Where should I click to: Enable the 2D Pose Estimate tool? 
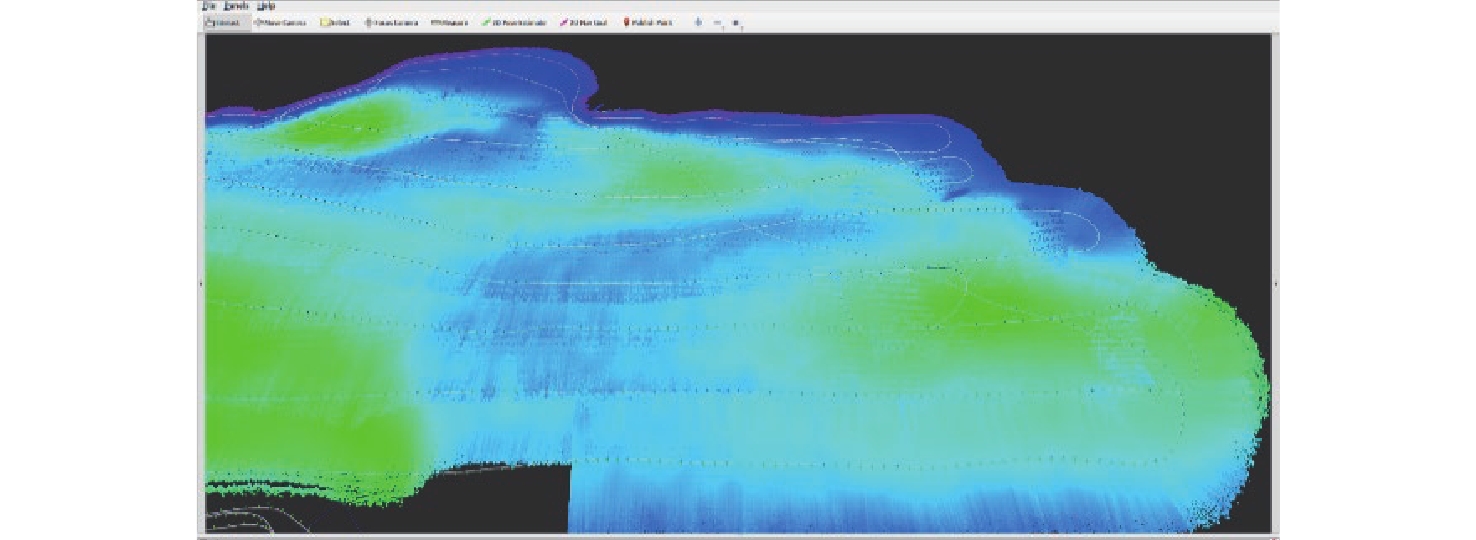coord(513,22)
